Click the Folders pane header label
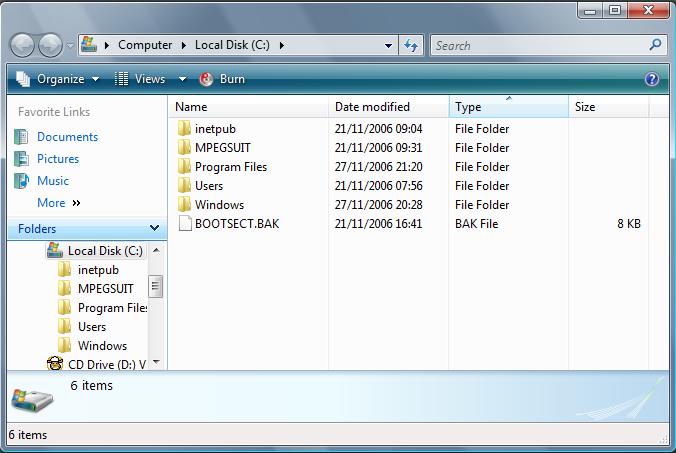The width and height of the screenshot is (676, 453). [37, 229]
